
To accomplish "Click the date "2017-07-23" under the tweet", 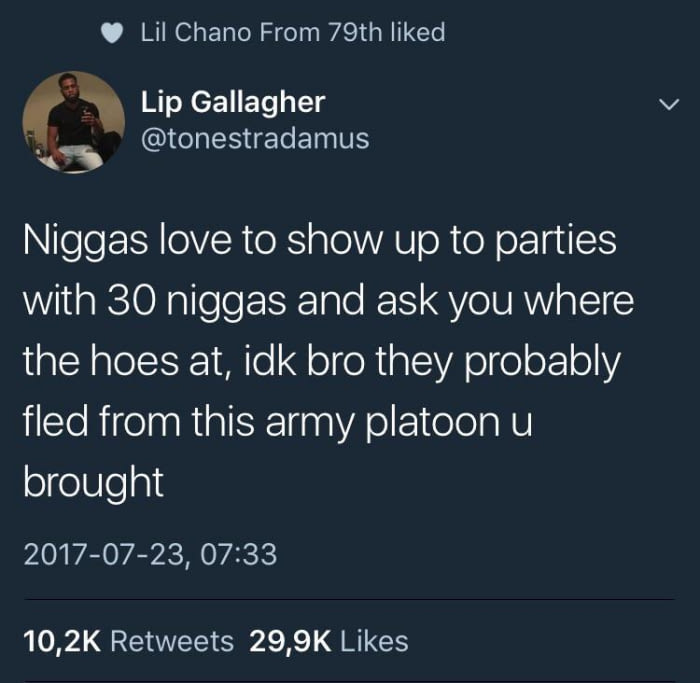I will click(x=104, y=554).
